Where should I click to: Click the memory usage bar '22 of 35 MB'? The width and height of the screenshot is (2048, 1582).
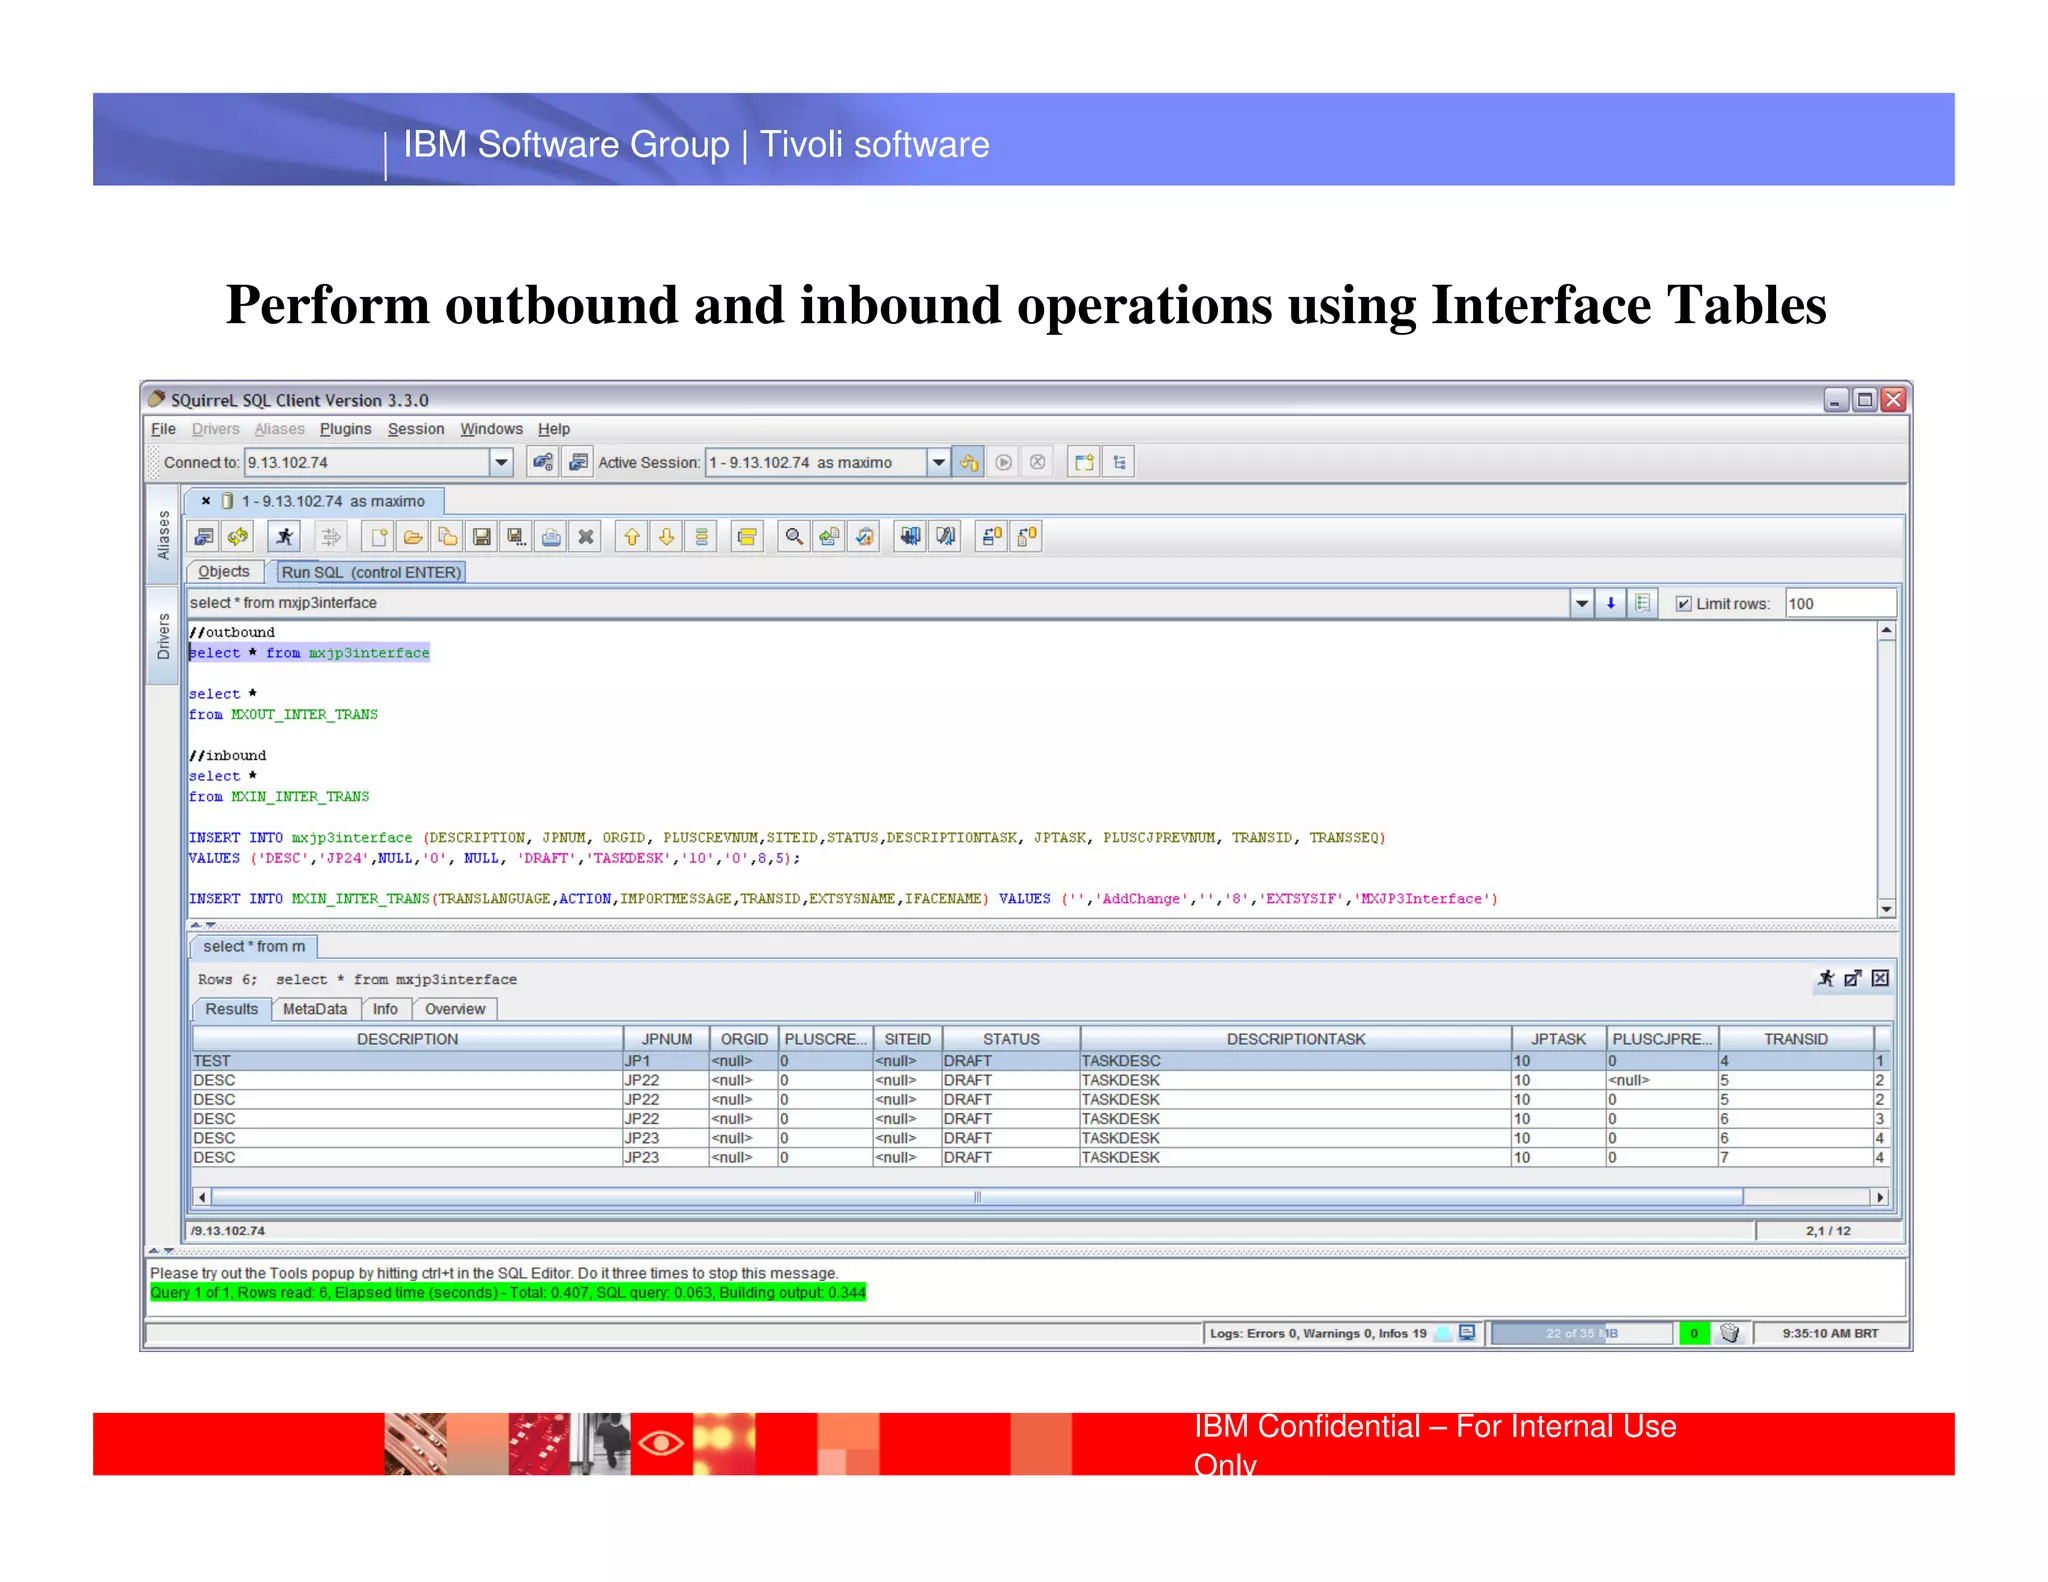(1582, 1333)
